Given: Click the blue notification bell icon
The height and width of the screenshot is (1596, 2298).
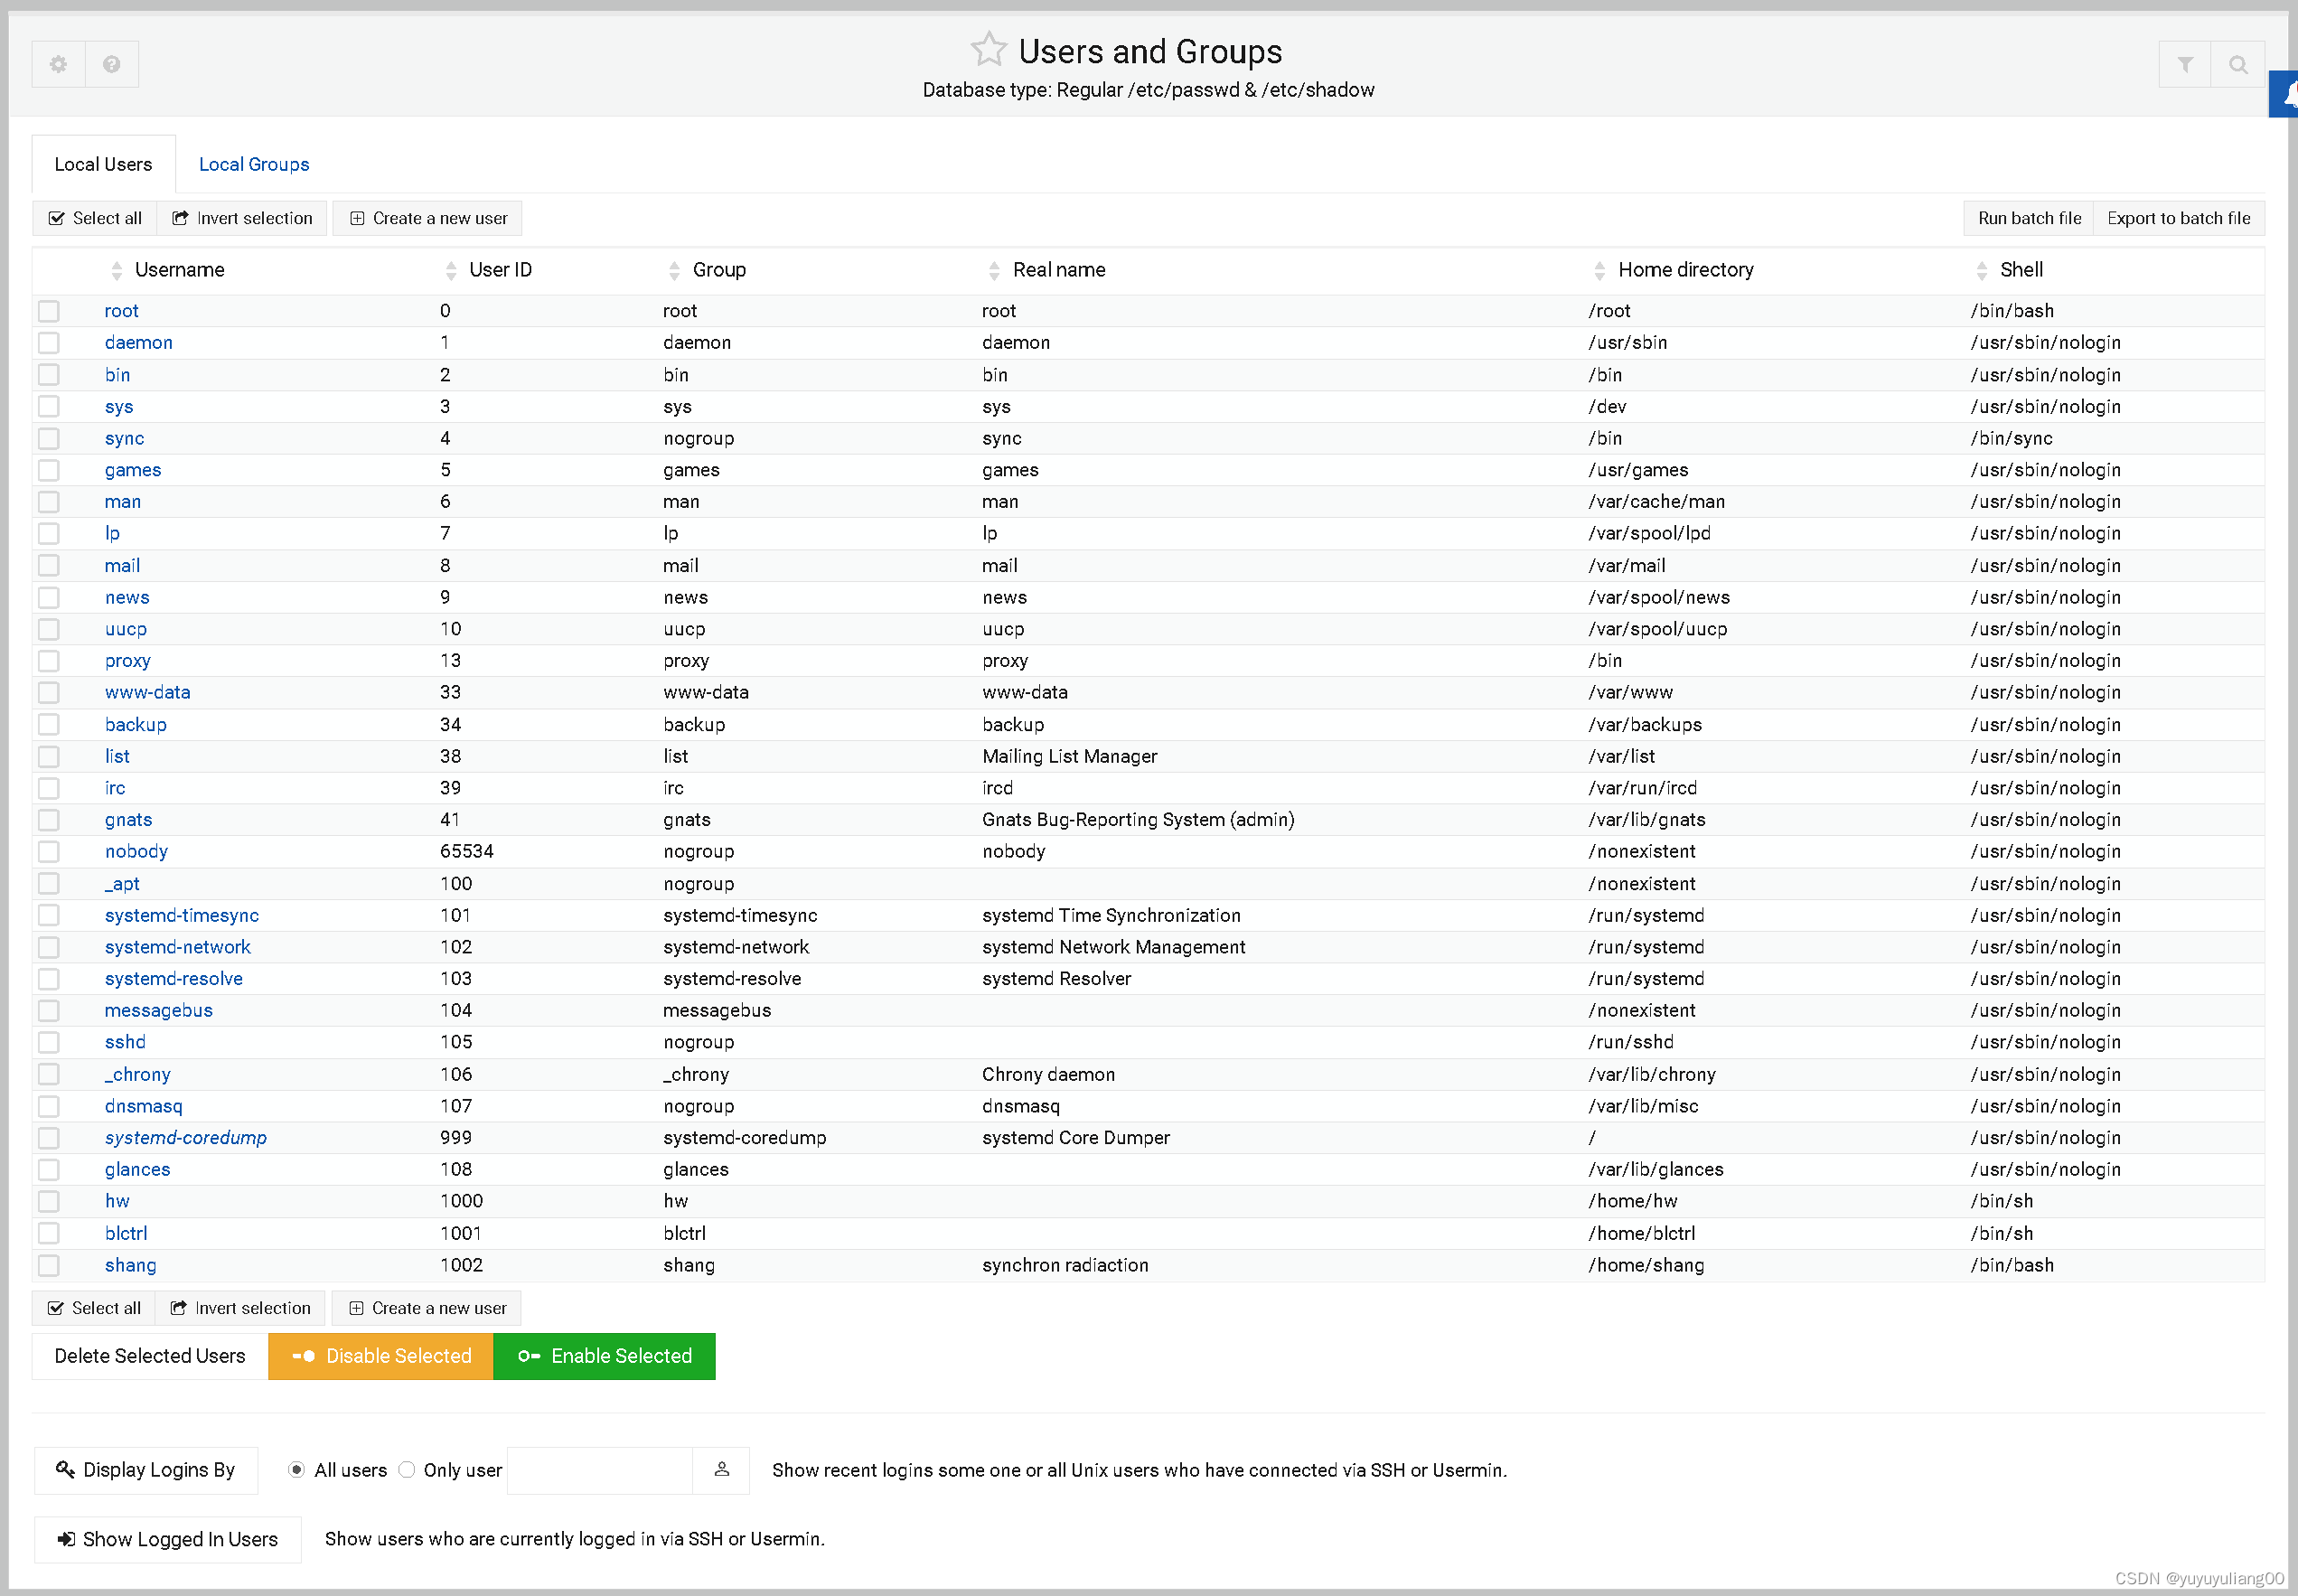Looking at the screenshot, I should [2287, 95].
